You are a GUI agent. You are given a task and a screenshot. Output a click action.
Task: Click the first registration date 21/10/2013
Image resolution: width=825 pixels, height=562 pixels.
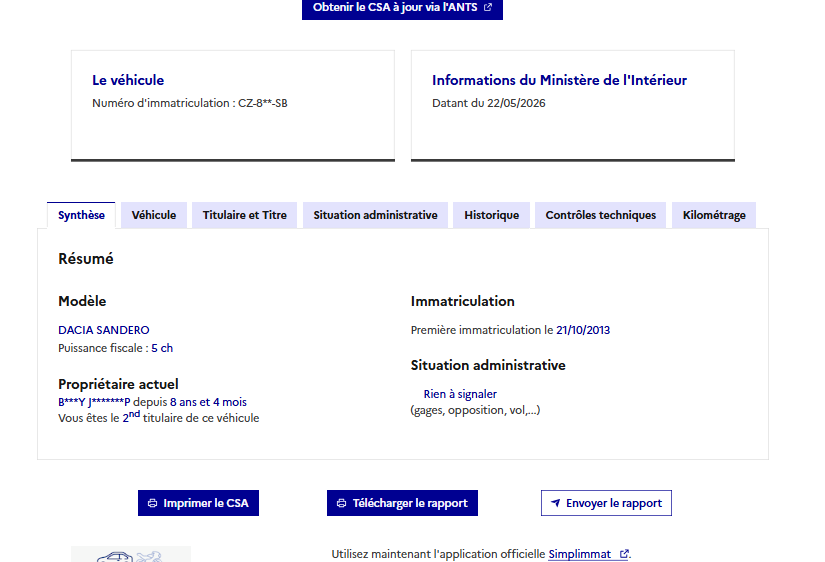(x=583, y=330)
